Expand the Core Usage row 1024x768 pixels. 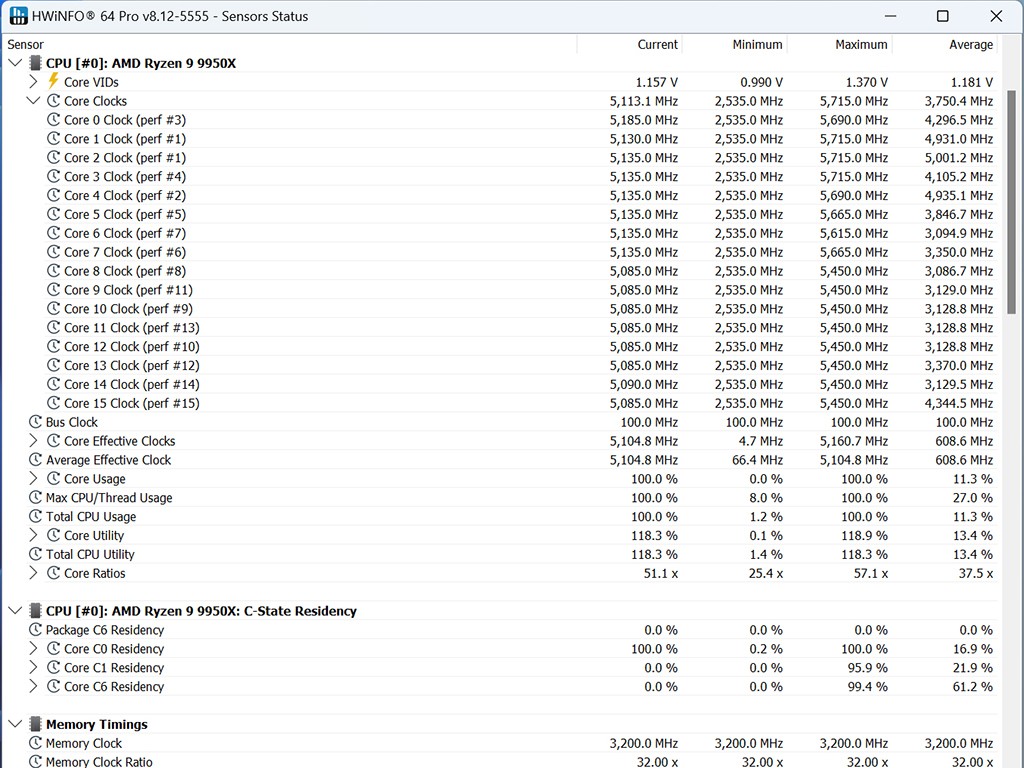[x=33, y=479]
